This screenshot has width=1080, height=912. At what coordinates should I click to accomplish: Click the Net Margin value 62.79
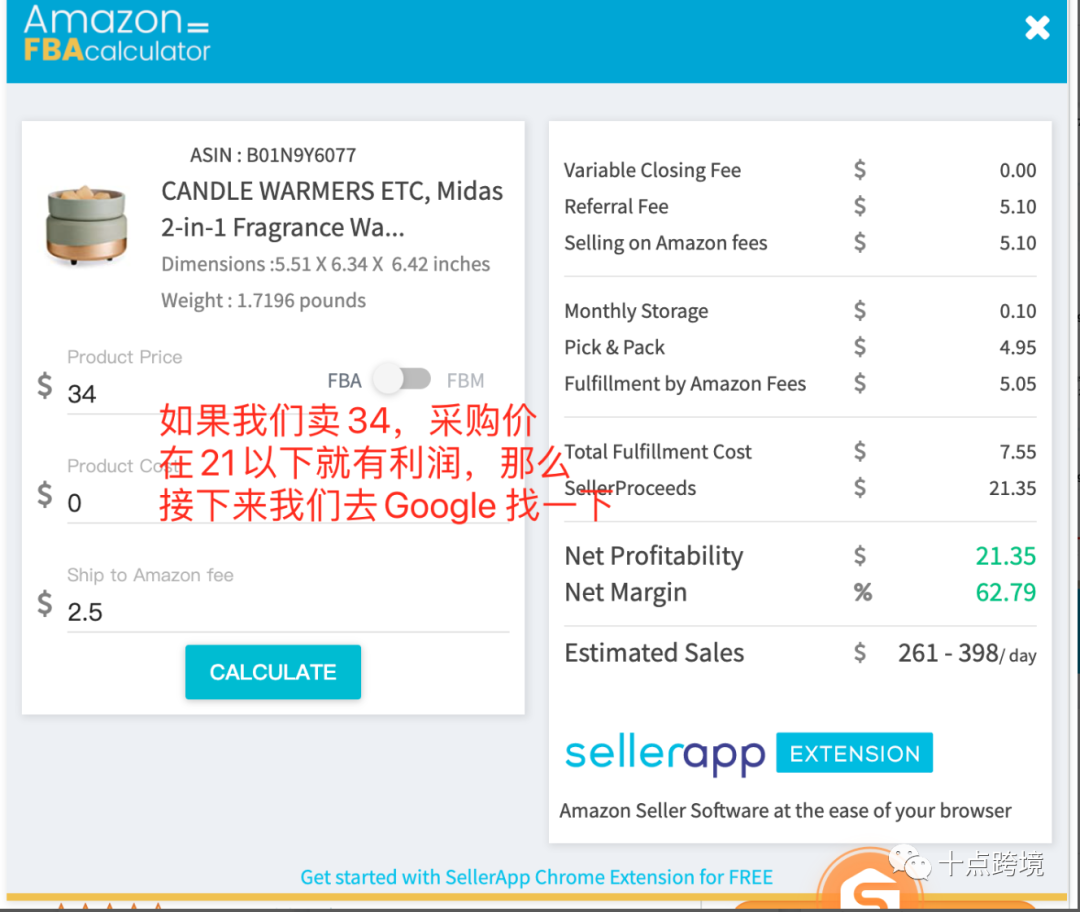[1005, 592]
